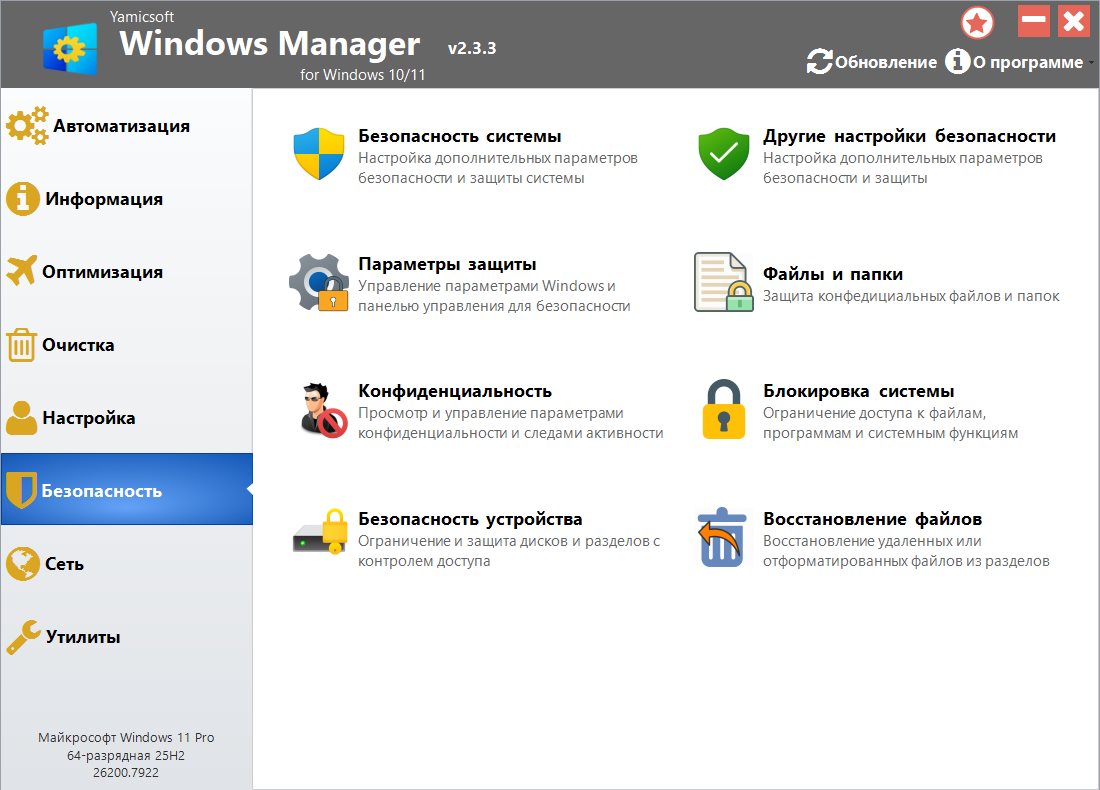
Task: Open the Privacy spy icon
Action: [322, 410]
